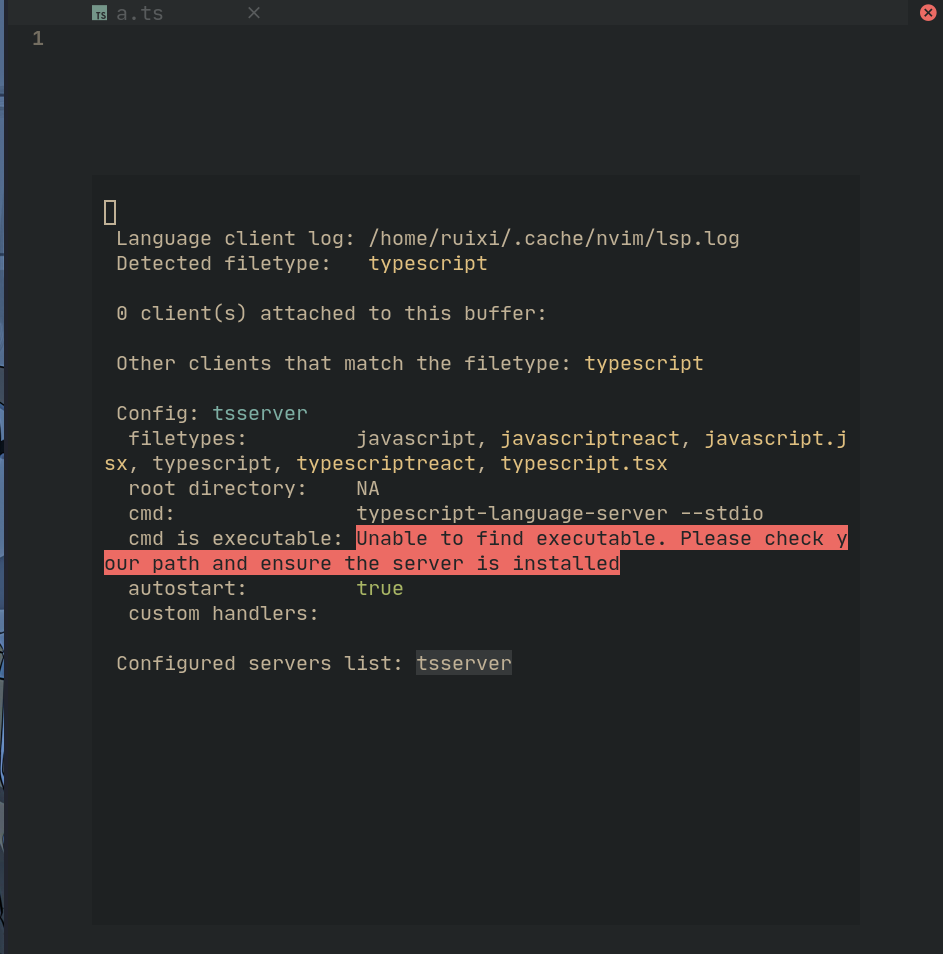Click the 'filetypes:' label
This screenshot has height=954, width=943.
coord(187,438)
